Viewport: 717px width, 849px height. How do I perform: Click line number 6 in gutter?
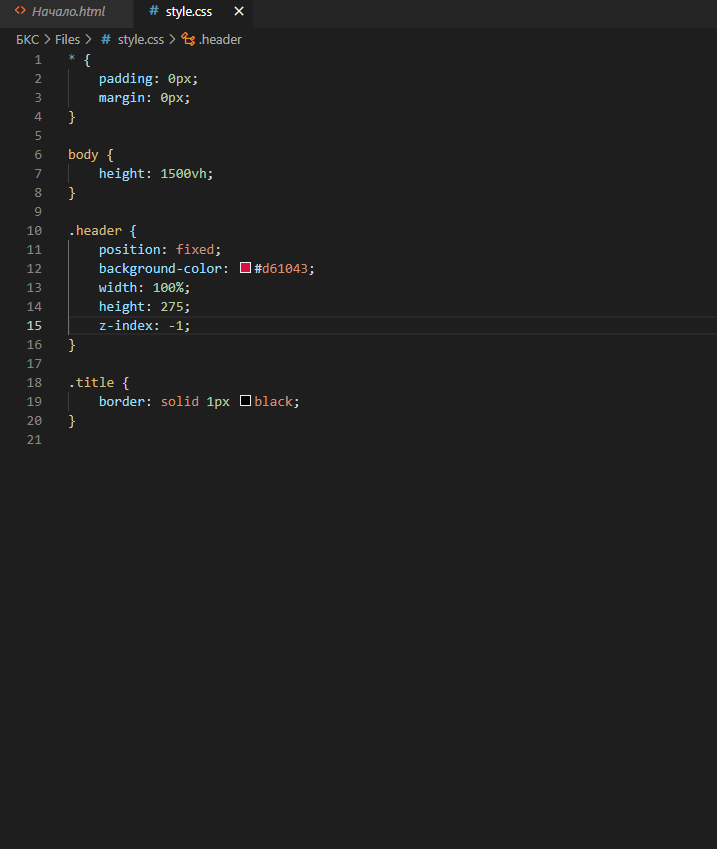coord(38,155)
